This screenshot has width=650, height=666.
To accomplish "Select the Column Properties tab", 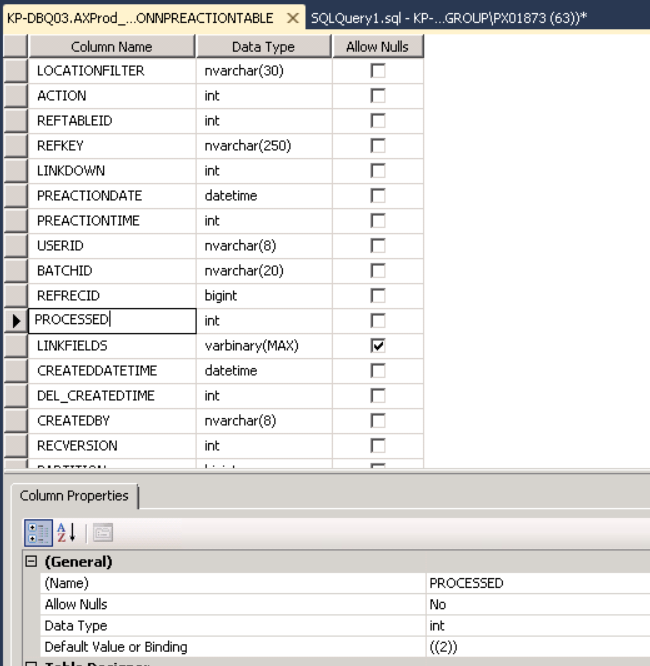I will click(x=75, y=496).
